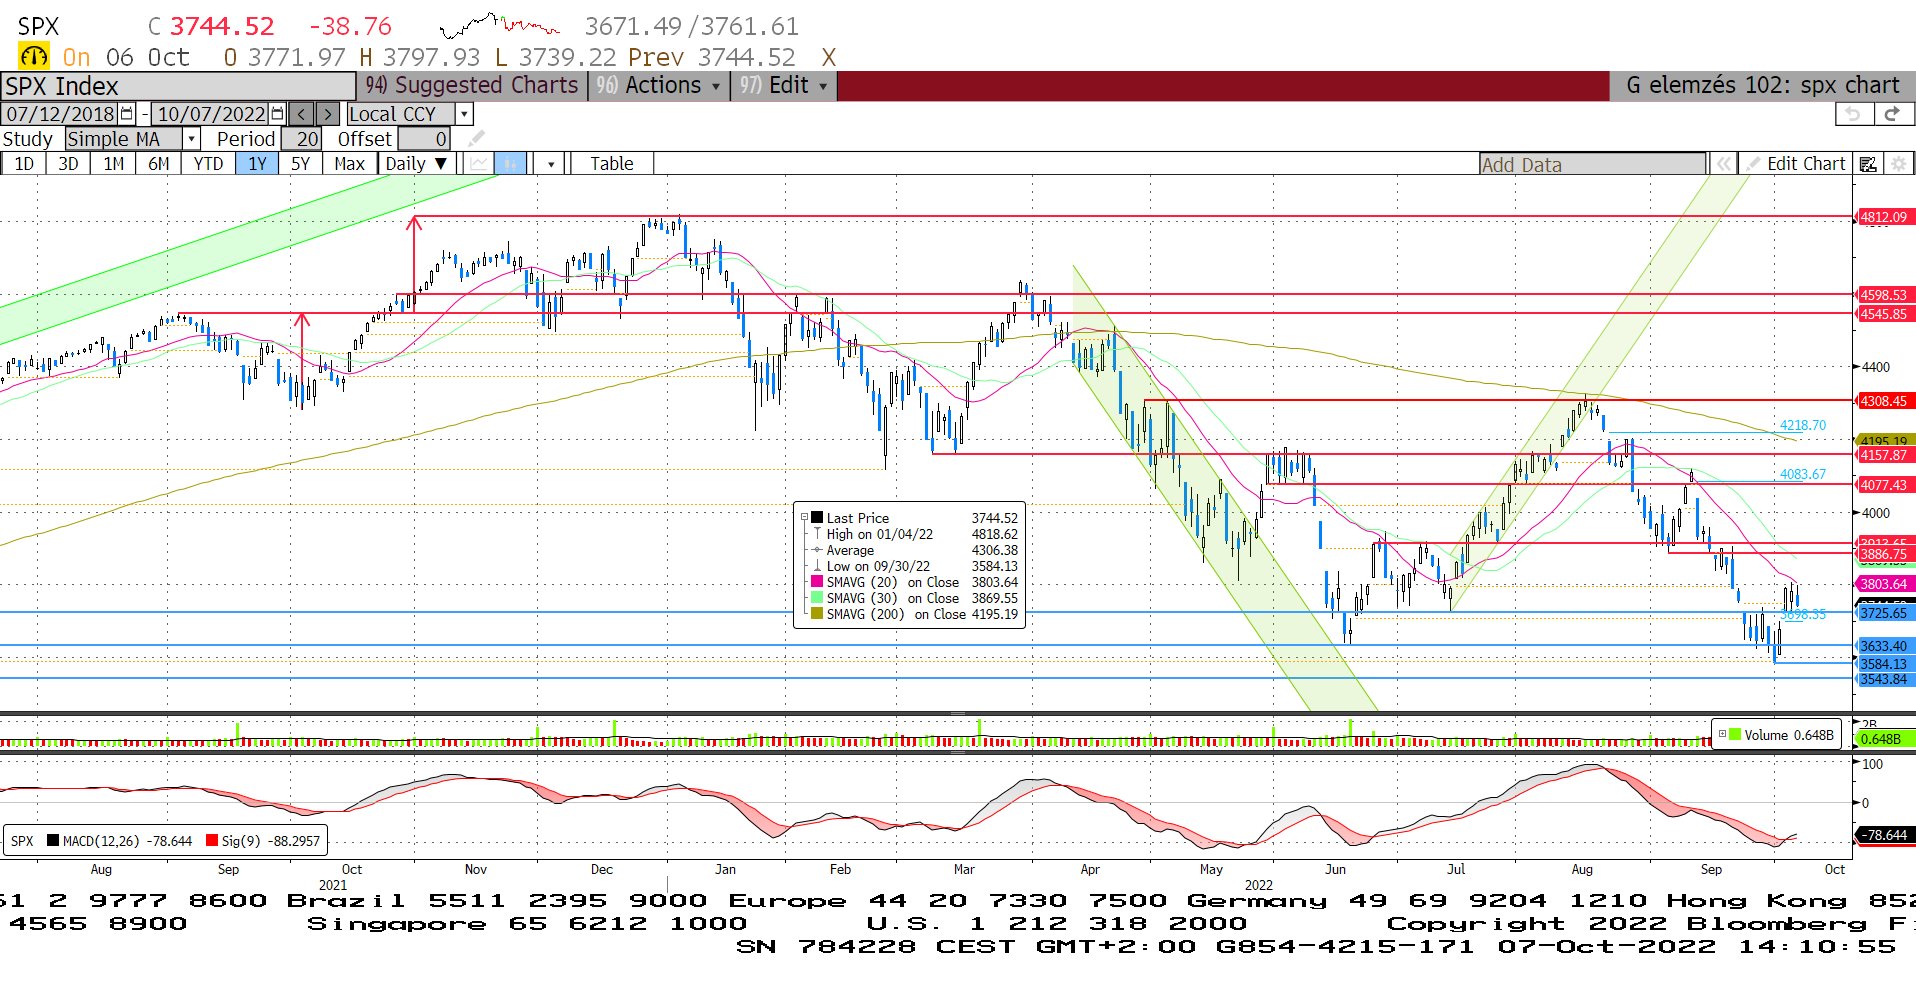Image resolution: width=1916 pixels, height=1002 pixels.
Task: Click the magenta SMAVG (20) legend swatch
Action: coord(817,582)
